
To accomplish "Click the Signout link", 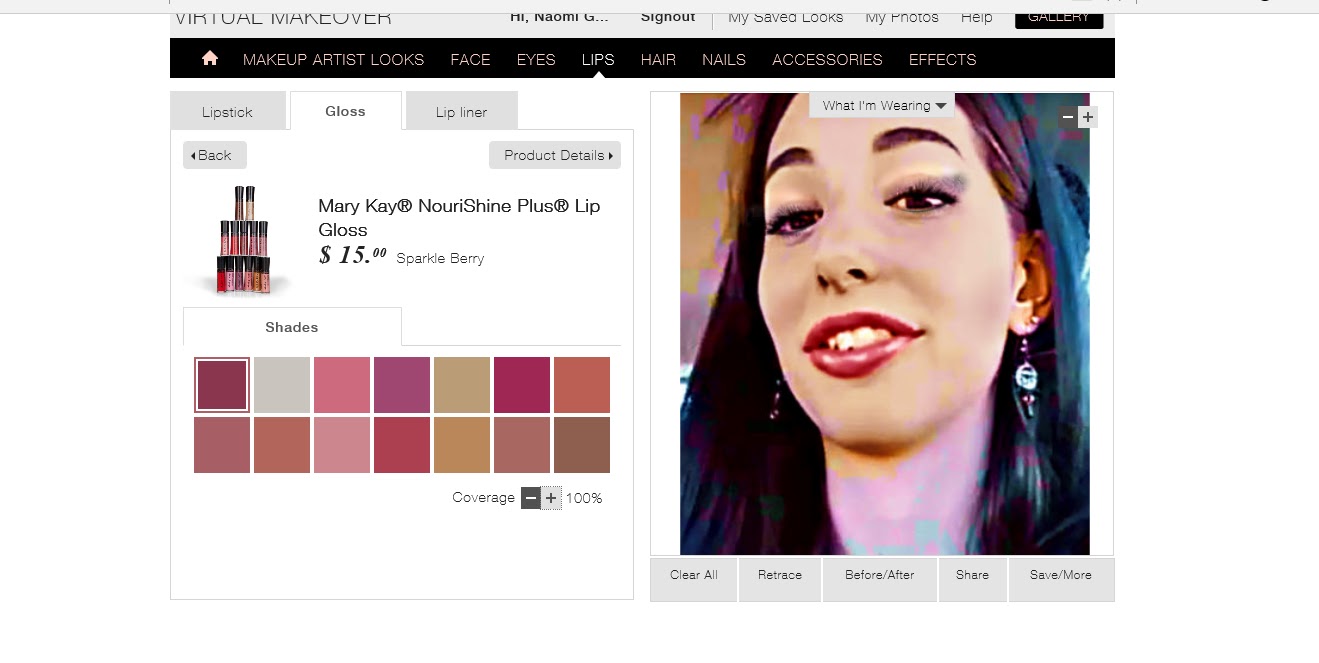I will pyautogui.click(x=668, y=17).
